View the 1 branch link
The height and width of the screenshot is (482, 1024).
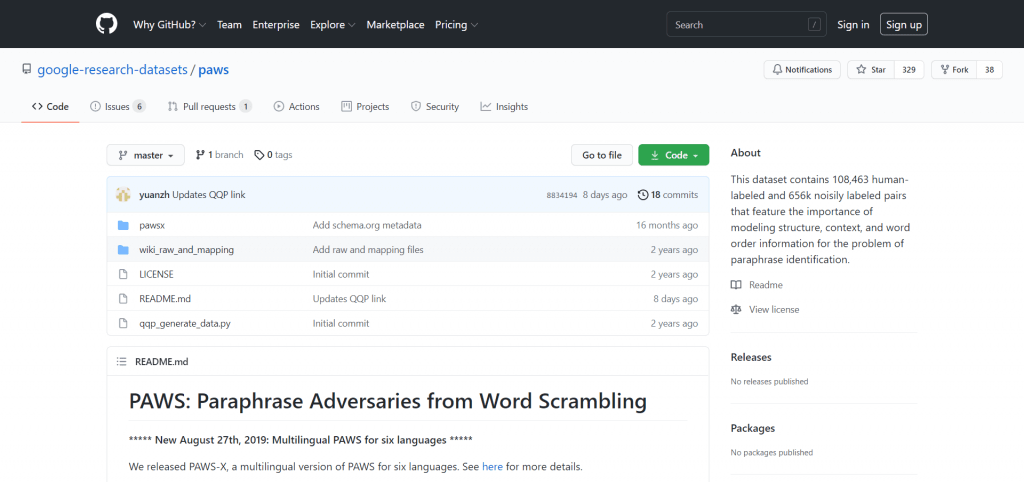click(x=219, y=155)
